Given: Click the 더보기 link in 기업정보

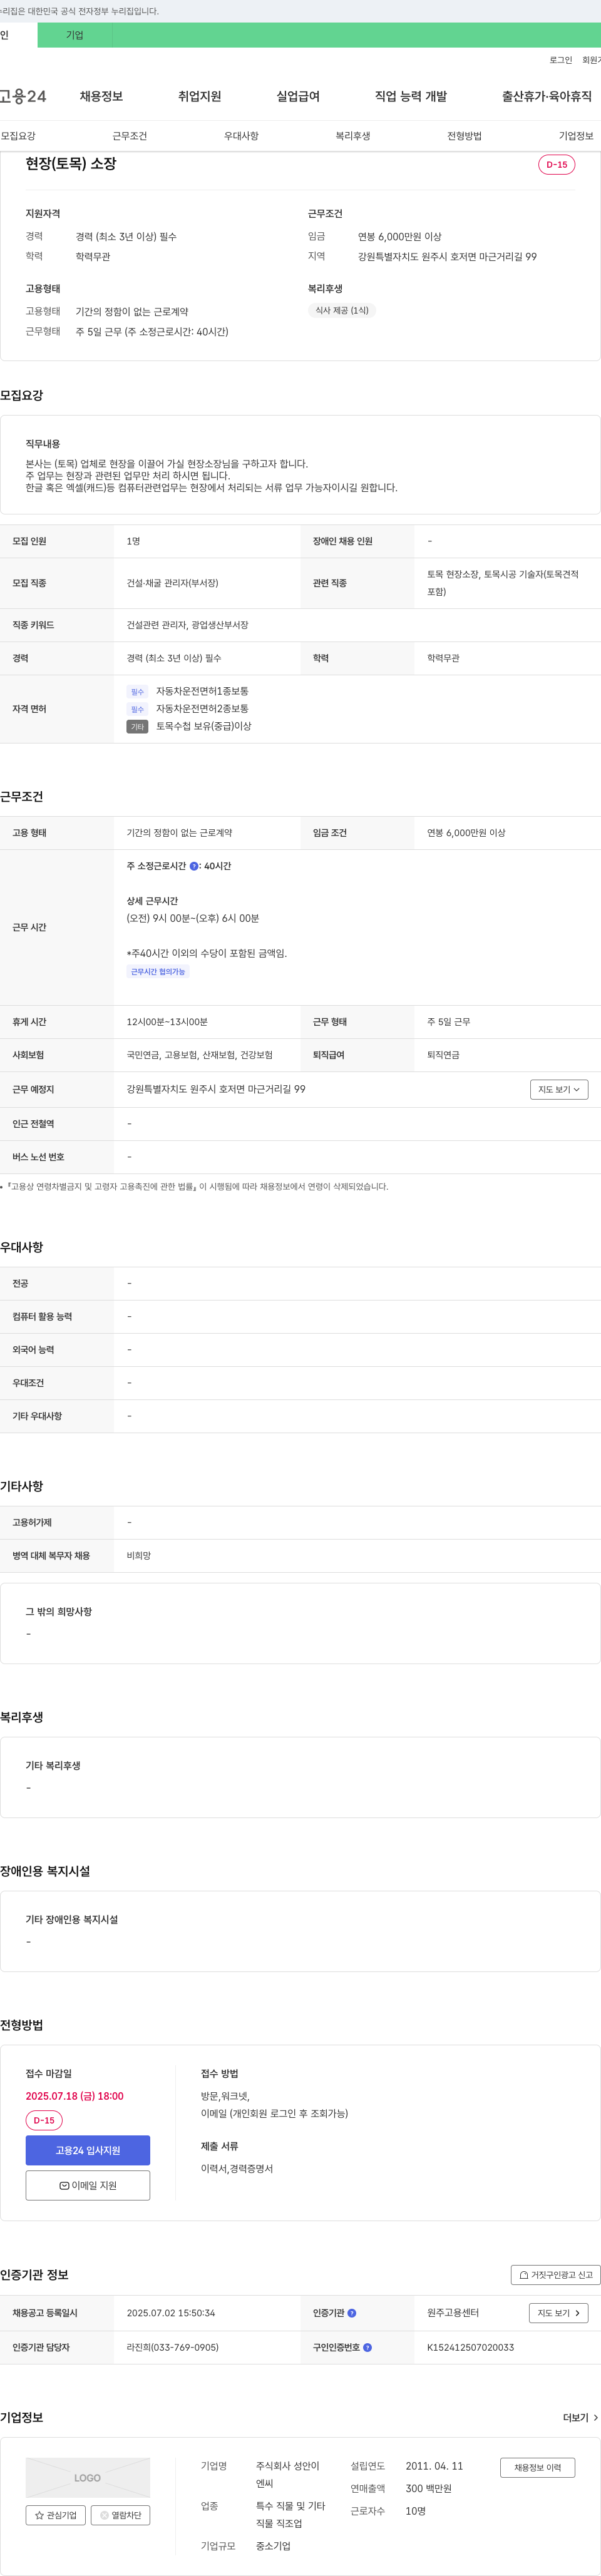Looking at the screenshot, I should (580, 2418).
